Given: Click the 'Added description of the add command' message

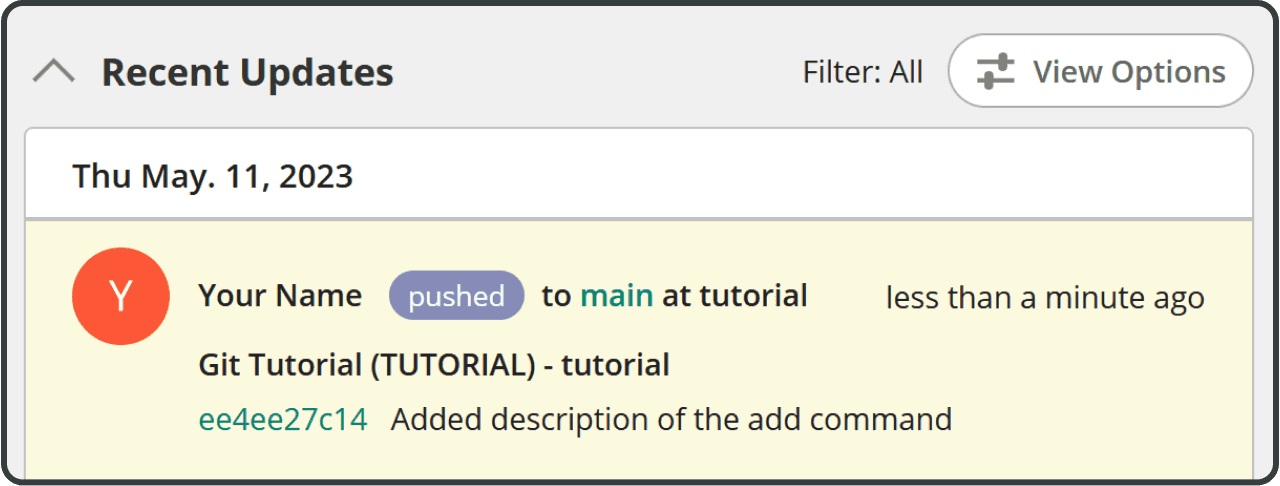Looking at the screenshot, I should tap(671, 419).
